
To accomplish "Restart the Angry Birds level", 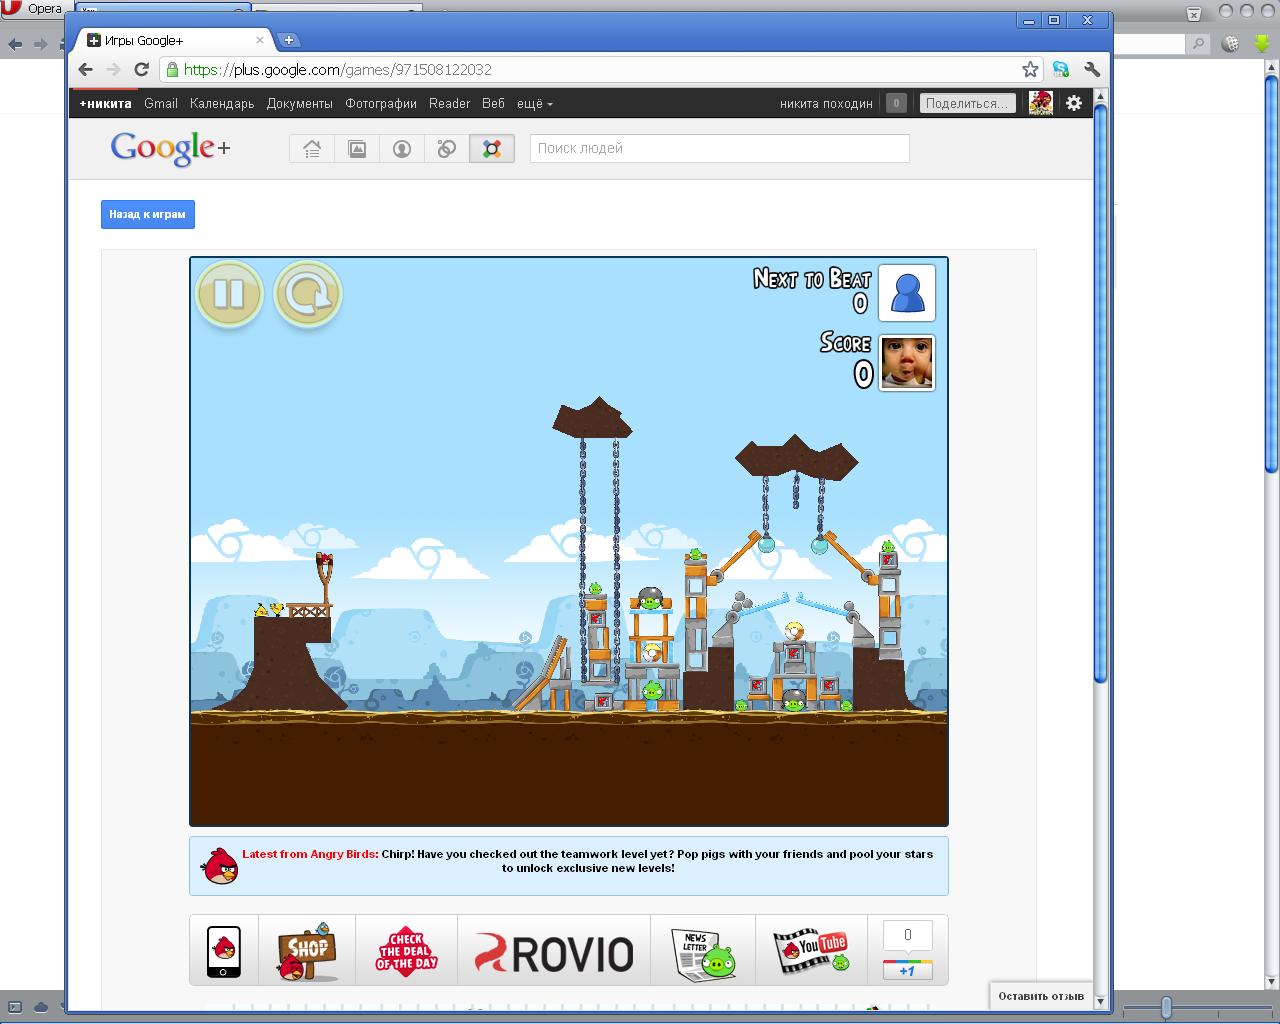I will 308,294.
